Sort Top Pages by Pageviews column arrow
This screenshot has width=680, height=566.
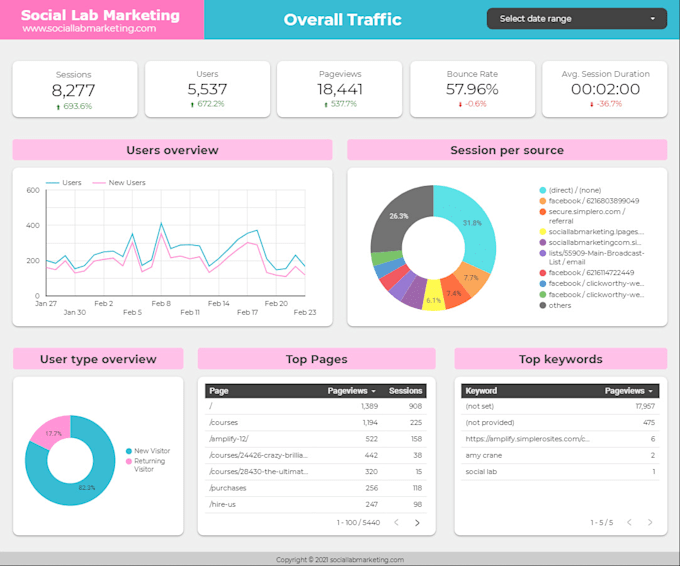[x=373, y=391]
